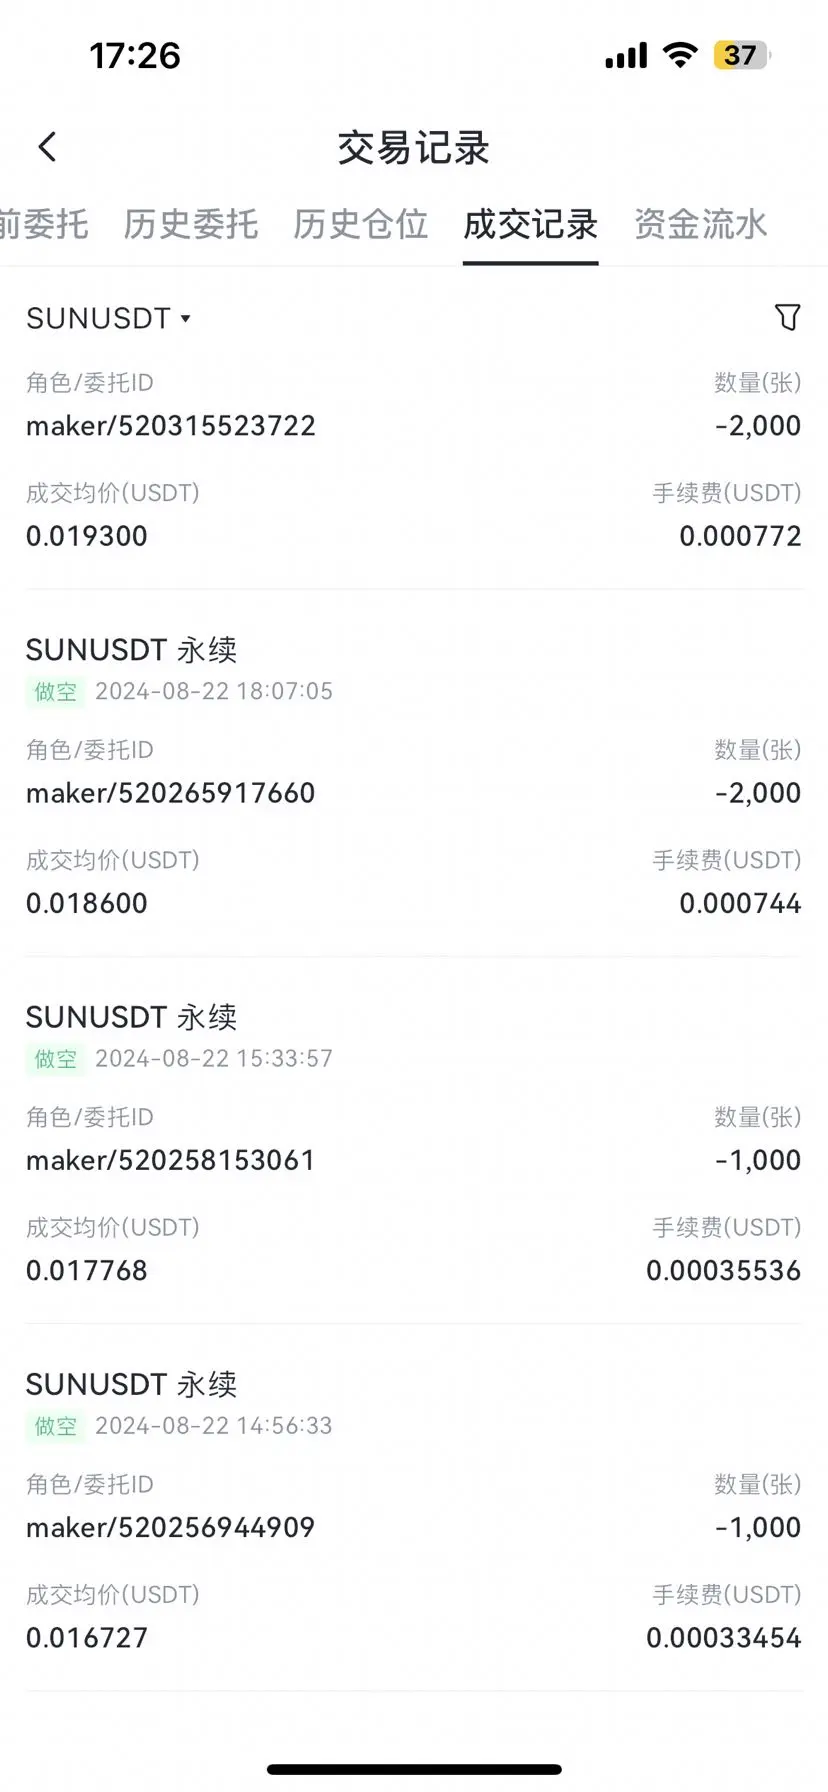Select order ID maker/520258153061

point(171,1160)
